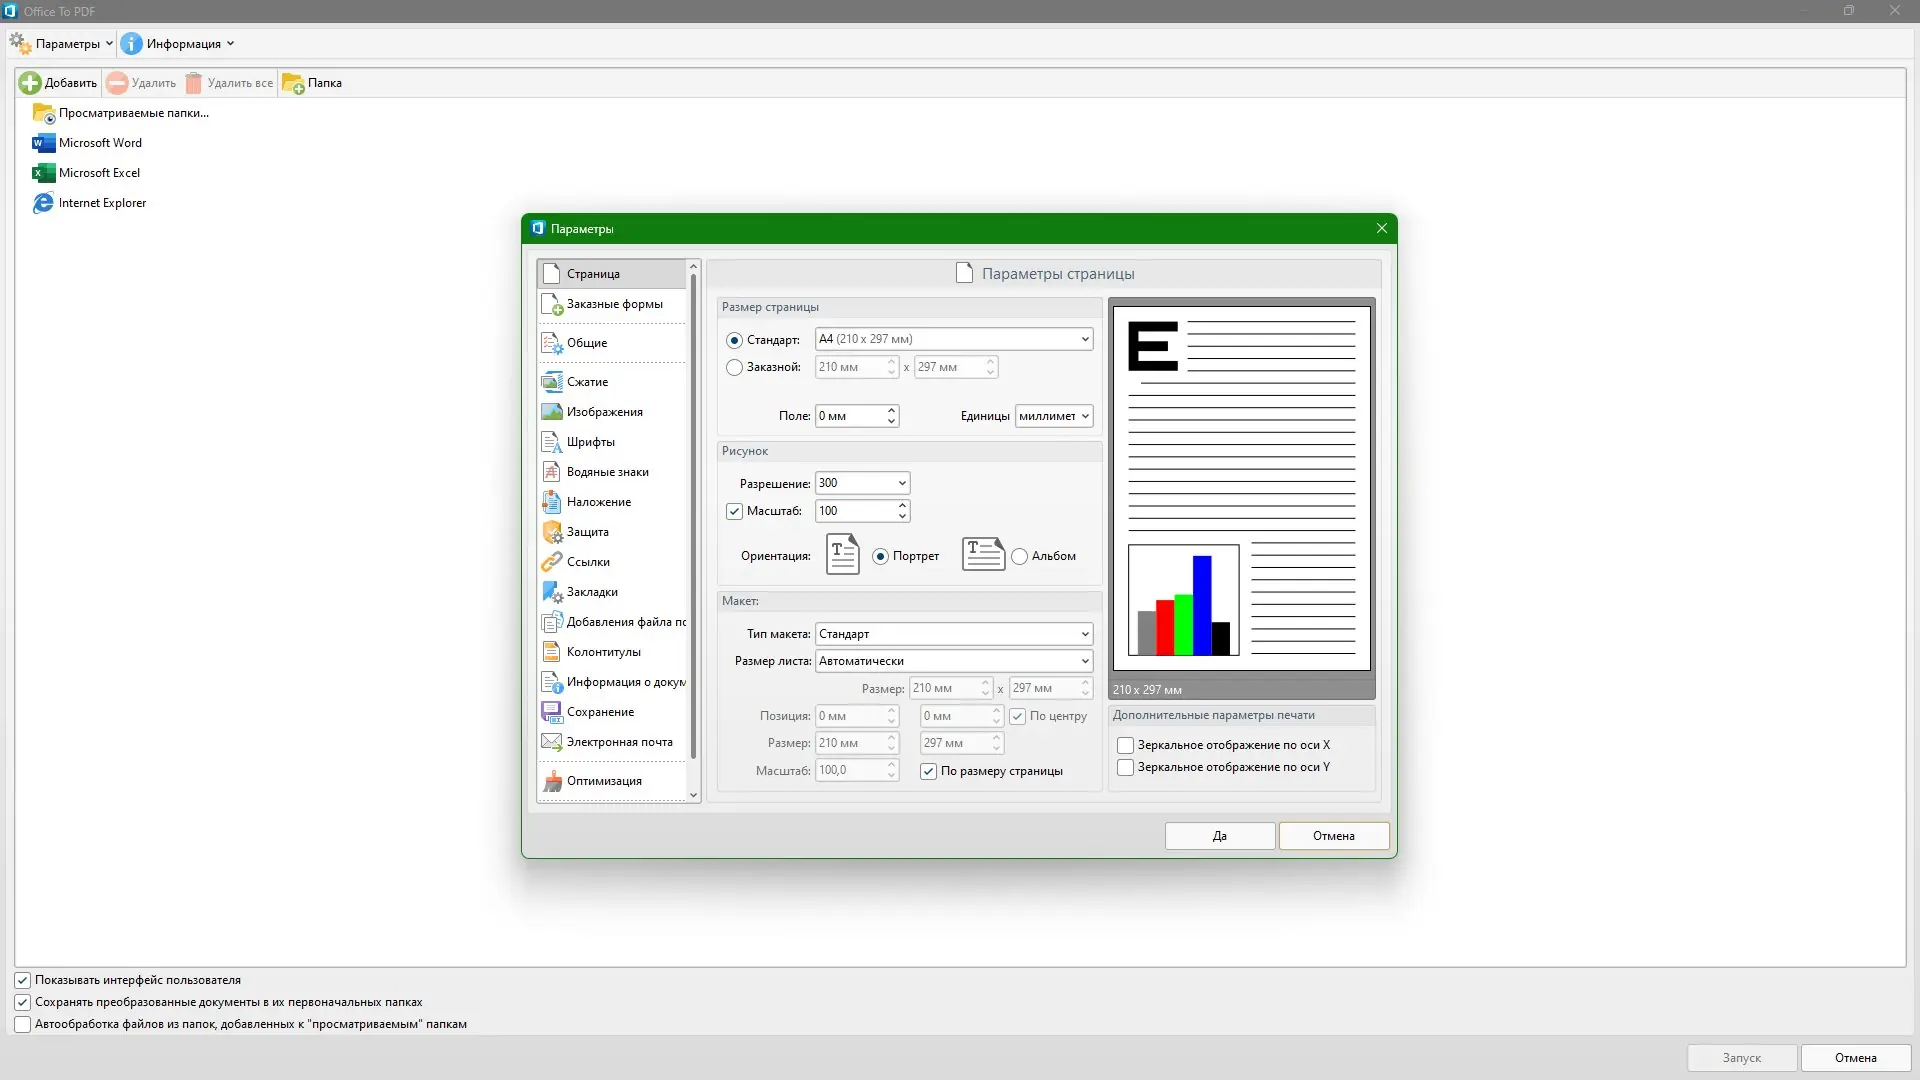Click the green Add (Добавить) plus icon
The height and width of the screenshot is (1080, 1920).
[x=30, y=83]
